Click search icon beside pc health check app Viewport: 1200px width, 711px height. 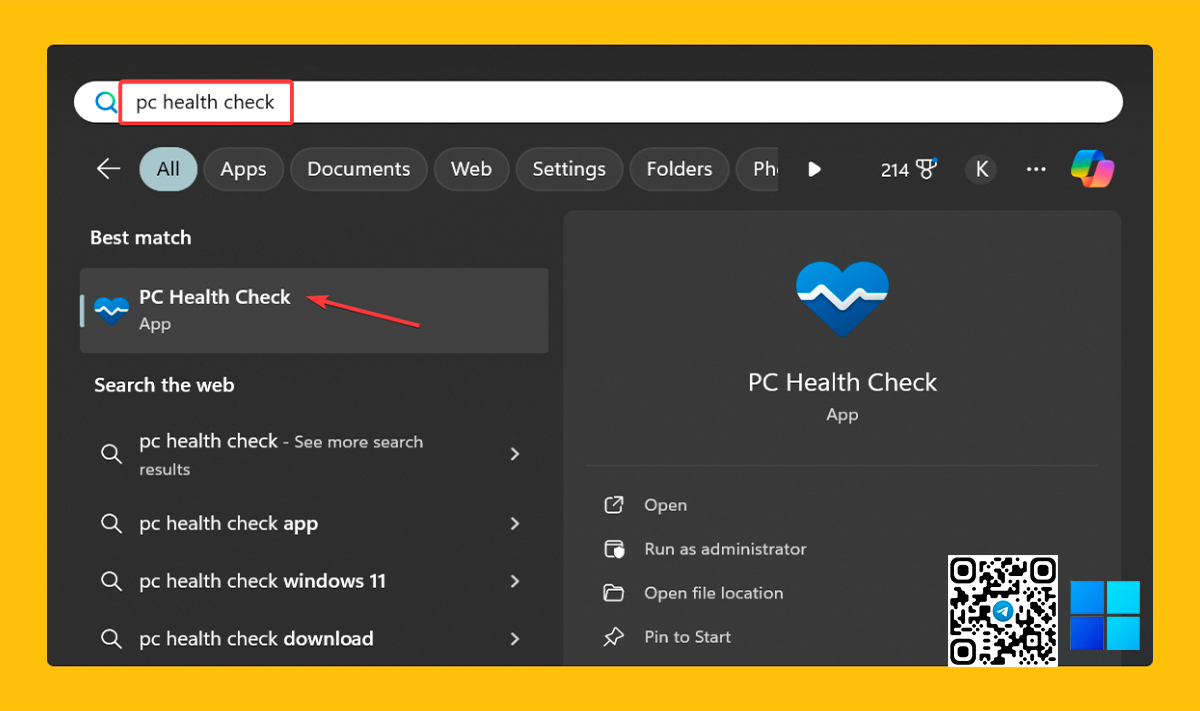click(x=111, y=524)
